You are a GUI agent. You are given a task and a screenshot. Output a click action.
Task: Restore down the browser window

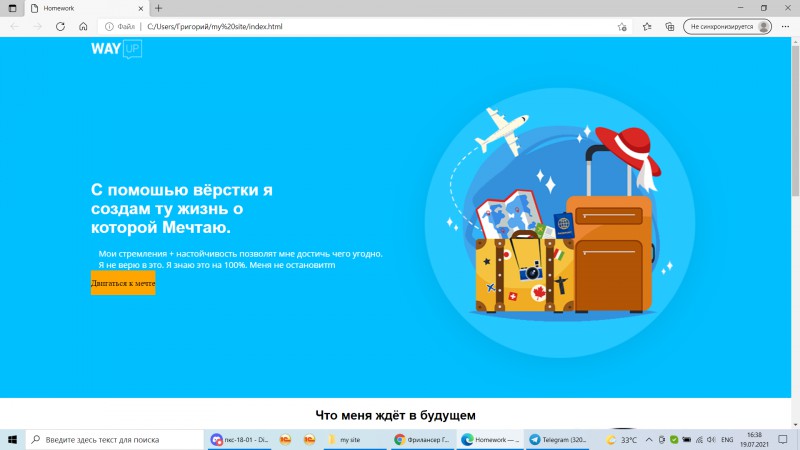pos(764,8)
